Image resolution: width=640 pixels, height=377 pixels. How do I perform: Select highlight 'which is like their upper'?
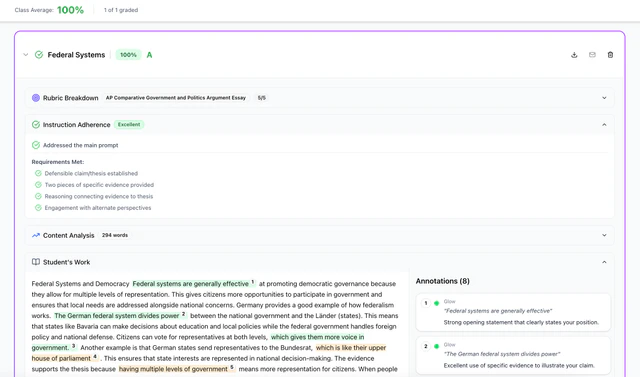coord(351,348)
